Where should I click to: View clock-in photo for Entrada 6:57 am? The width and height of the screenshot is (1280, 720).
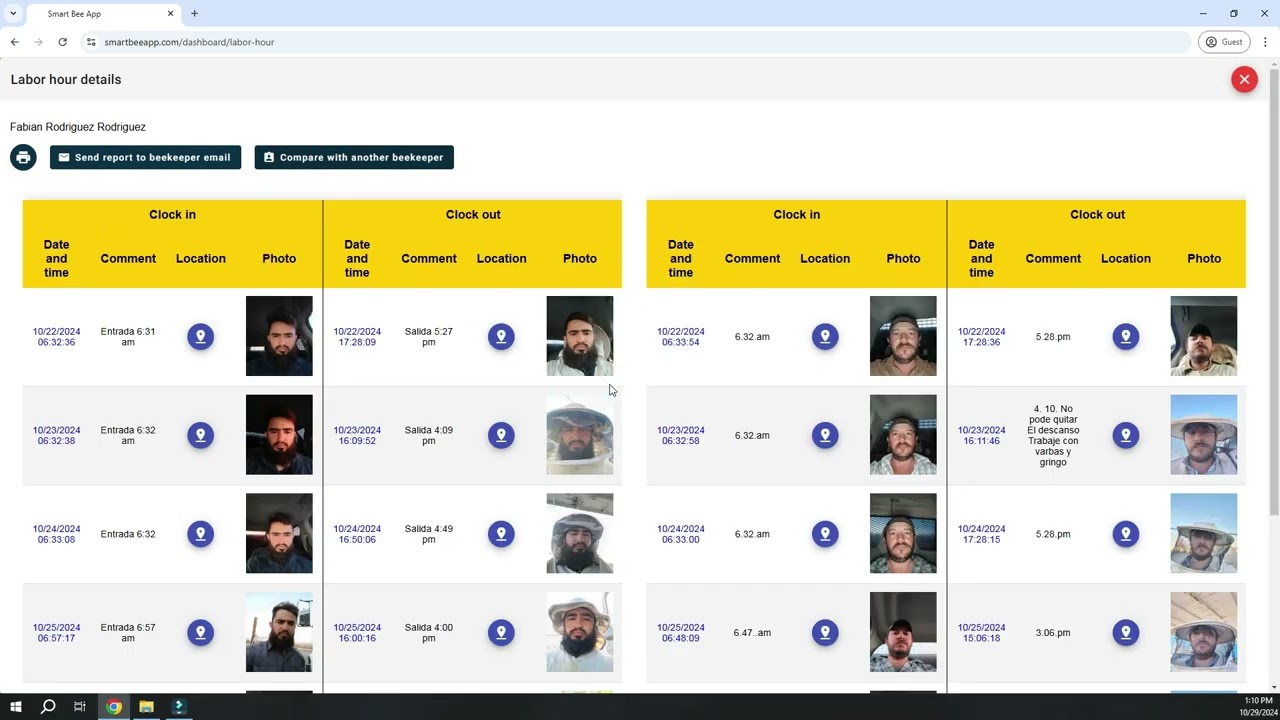(x=279, y=632)
